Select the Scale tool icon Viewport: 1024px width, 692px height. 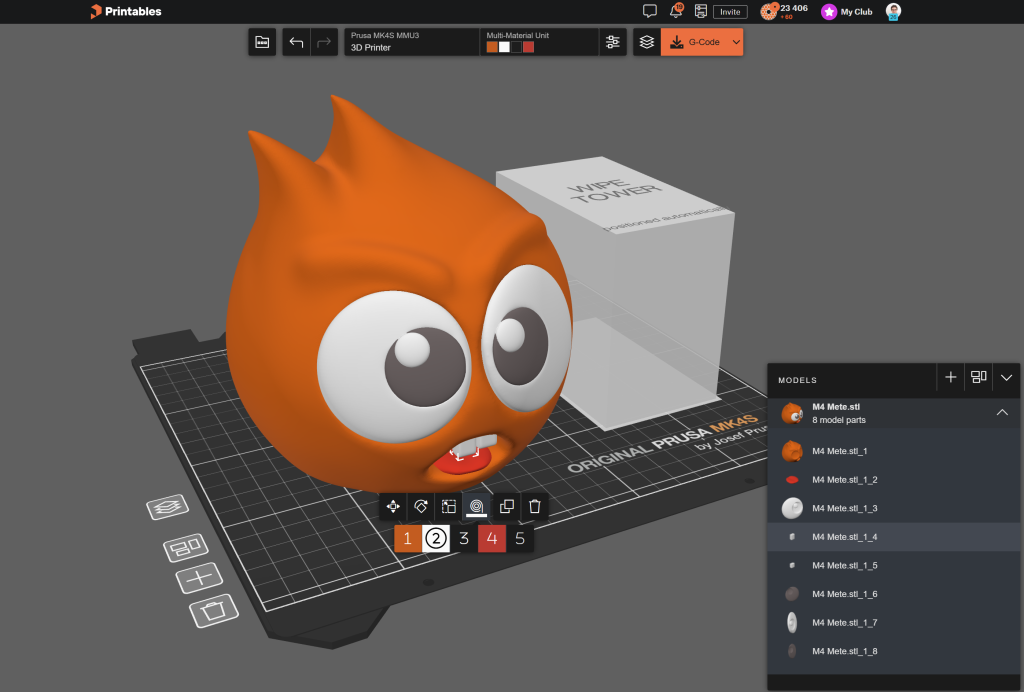pos(449,506)
